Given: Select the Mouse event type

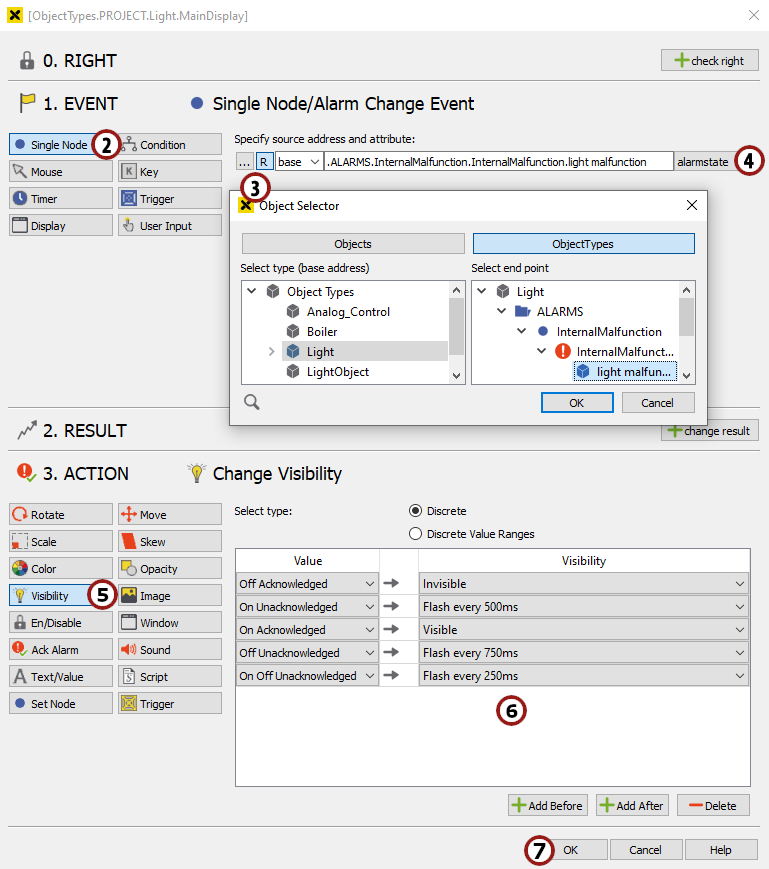Looking at the screenshot, I should 59,172.
